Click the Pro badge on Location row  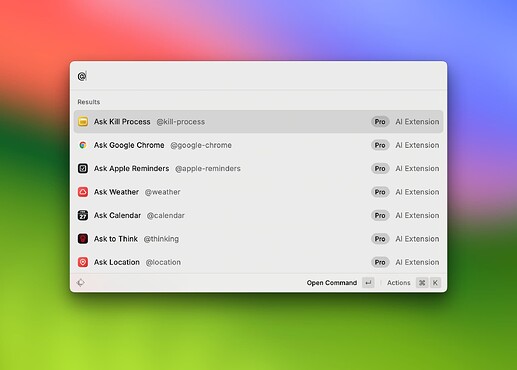click(x=380, y=262)
